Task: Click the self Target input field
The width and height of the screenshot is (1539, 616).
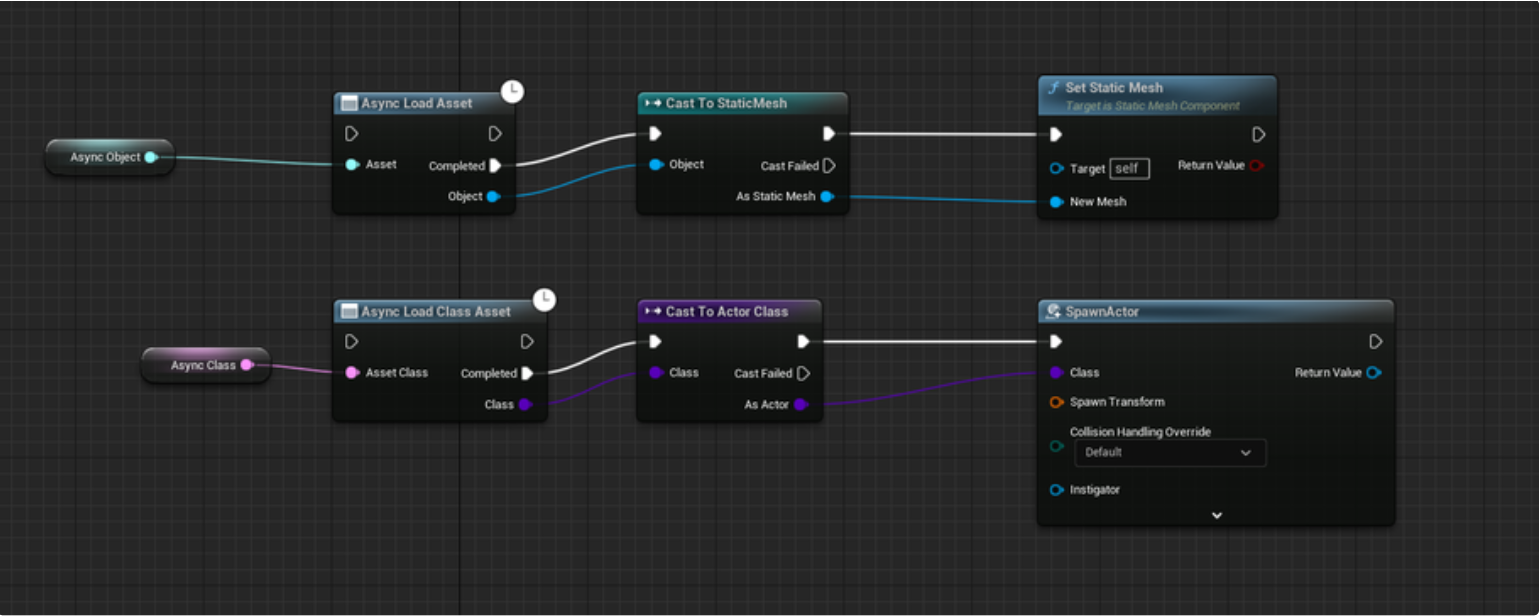Action: click(1130, 169)
